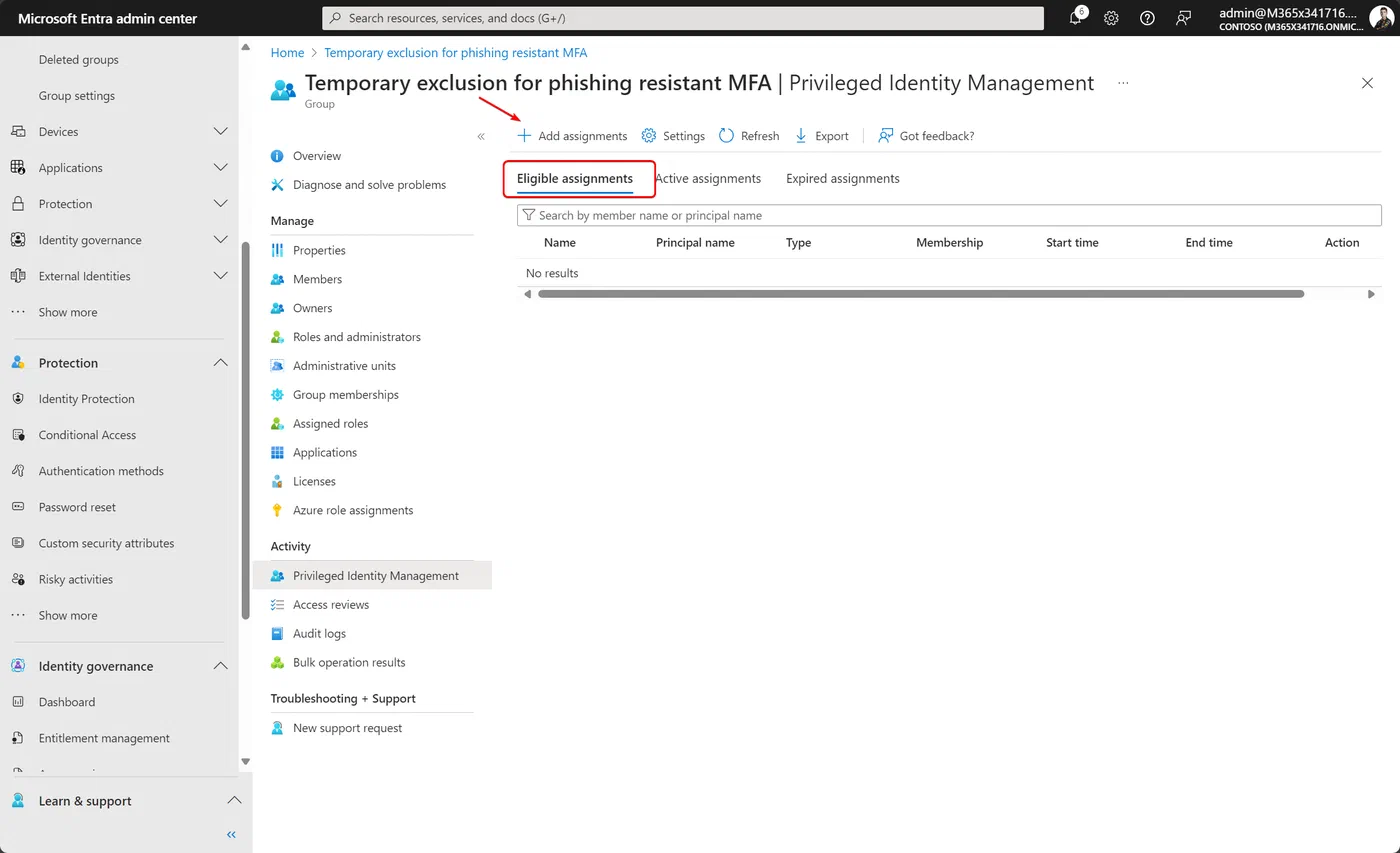This screenshot has height=853, width=1400.
Task: Open the feedback icon in top bar
Action: click(x=1184, y=18)
